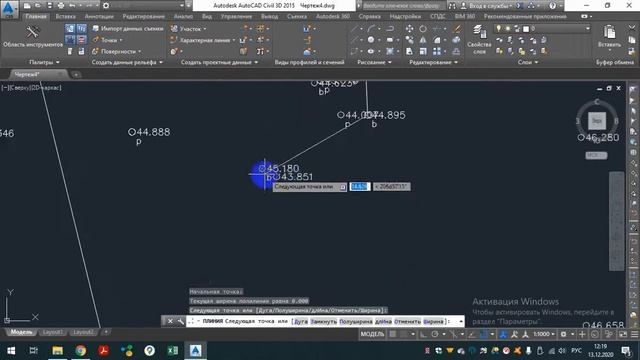Viewport: 640px width, 360px height.
Task: Open the Участок dropdown
Action: 189,29
